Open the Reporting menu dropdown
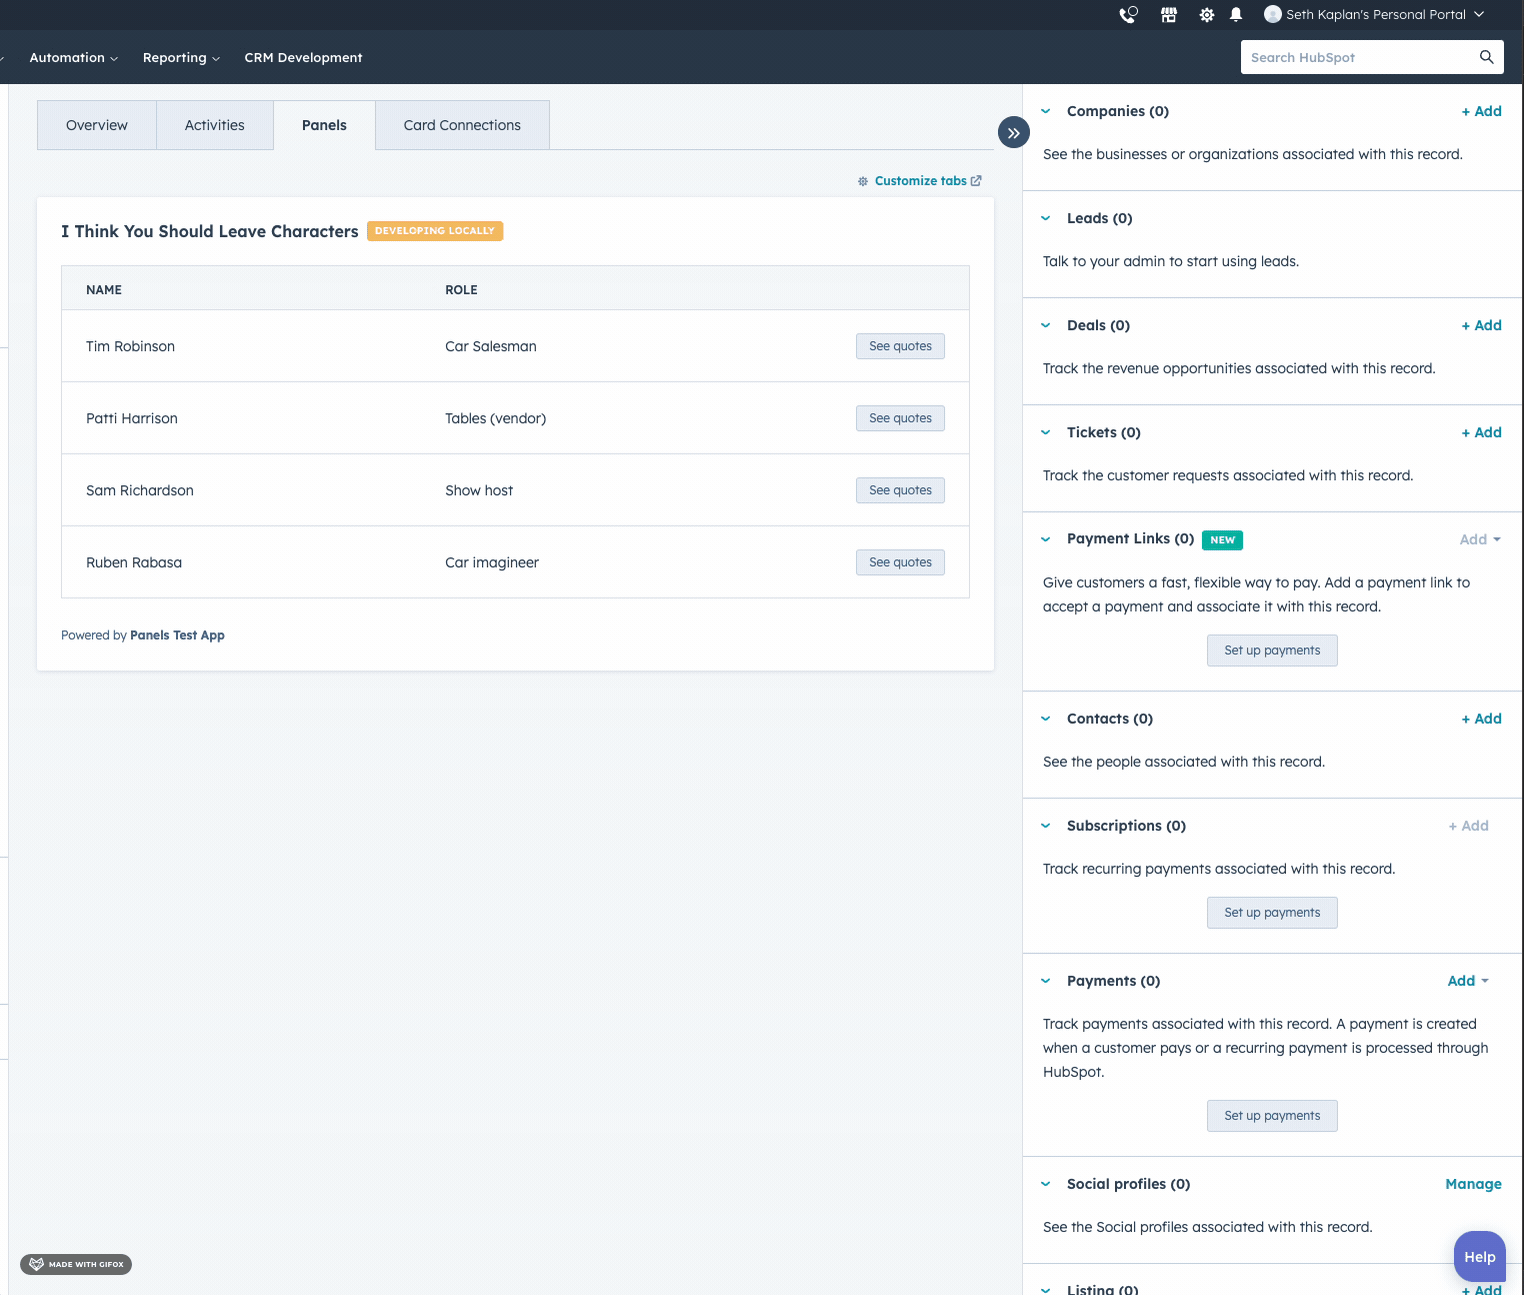This screenshot has width=1524, height=1295. point(181,58)
